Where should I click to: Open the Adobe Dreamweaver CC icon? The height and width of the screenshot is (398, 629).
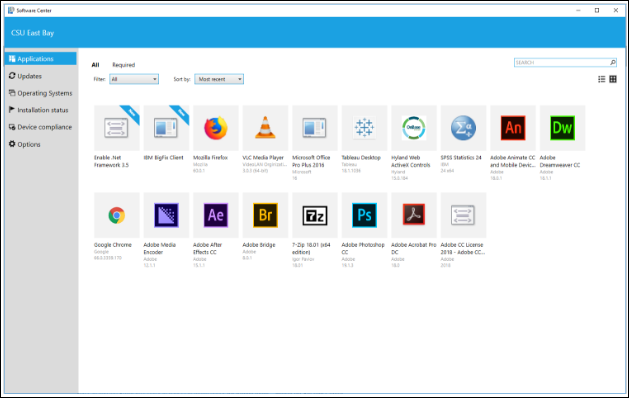[x=562, y=128]
